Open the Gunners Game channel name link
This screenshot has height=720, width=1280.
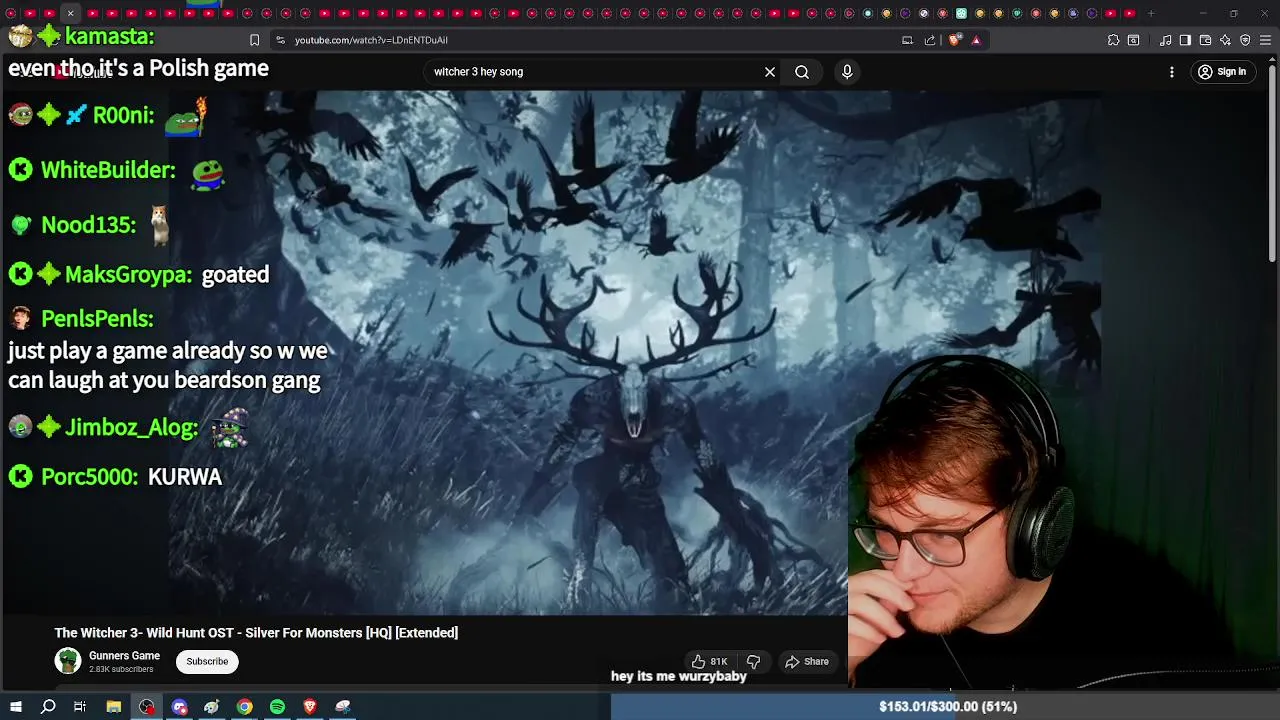(x=124, y=656)
